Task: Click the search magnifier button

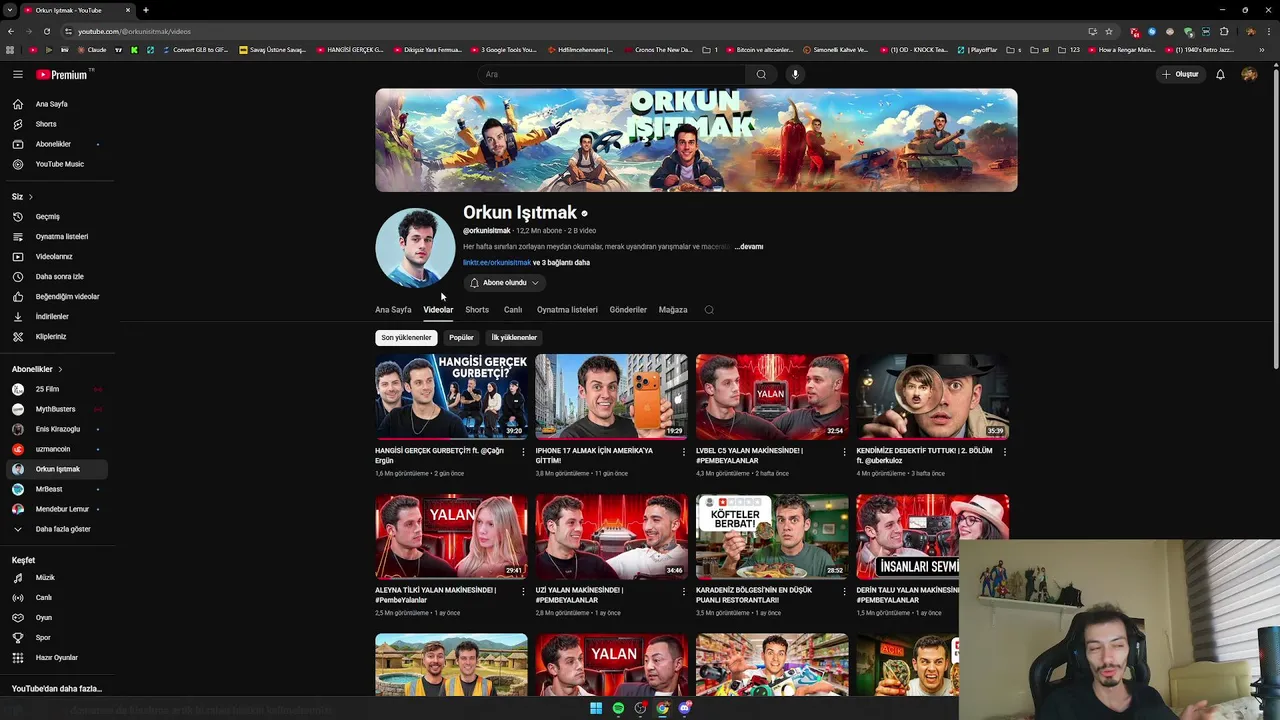Action: (x=761, y=74)
